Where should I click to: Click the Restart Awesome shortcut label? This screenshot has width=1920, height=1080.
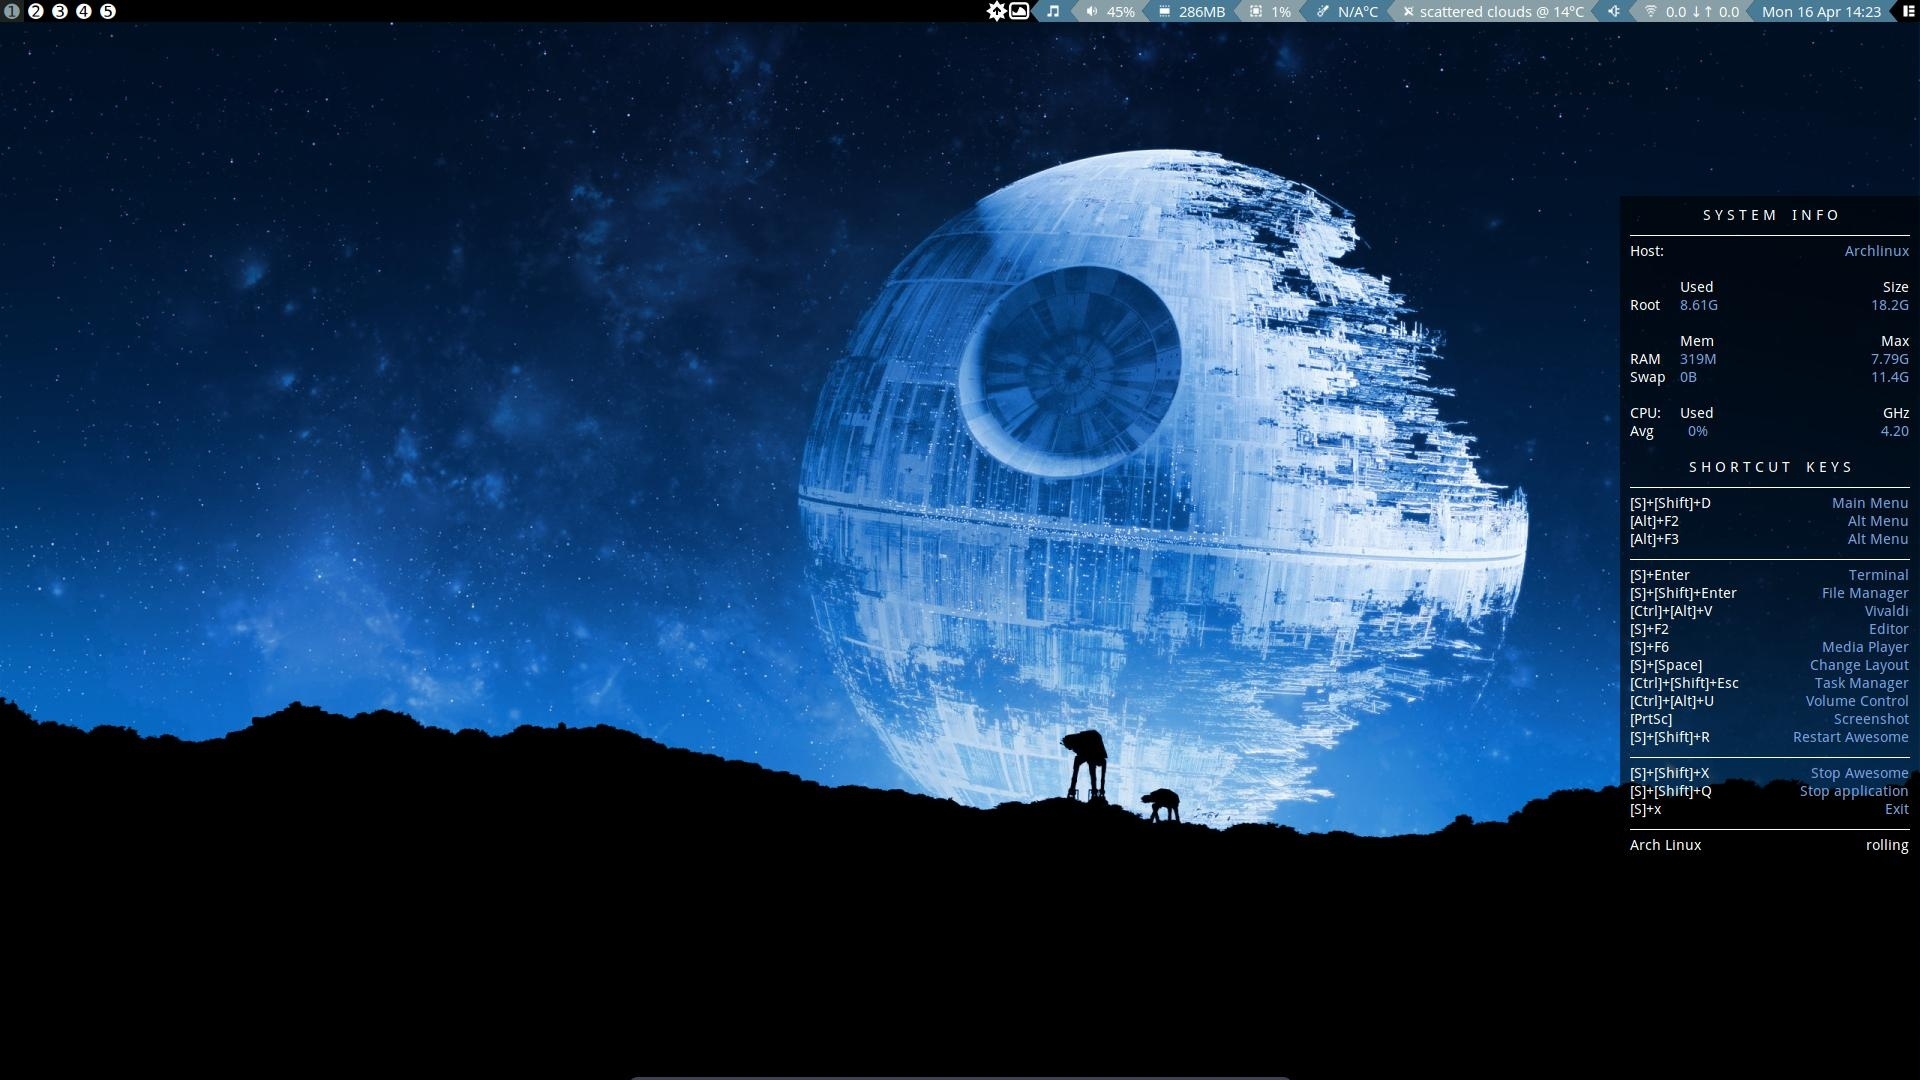tap(1850, 737)
